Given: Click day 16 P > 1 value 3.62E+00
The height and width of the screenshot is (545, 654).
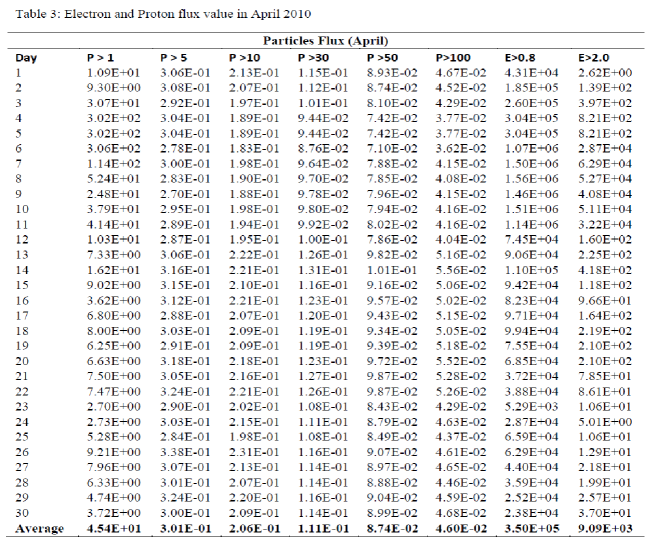Looking at the screenshot, I should (x=113, y=301).
